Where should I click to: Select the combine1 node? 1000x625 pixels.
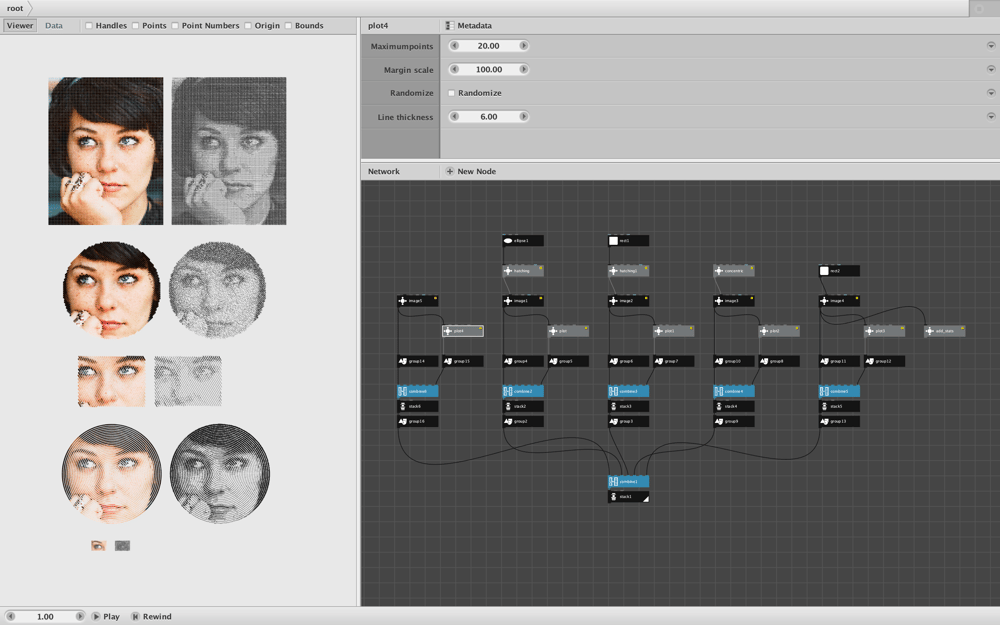[x=628, y=482]
